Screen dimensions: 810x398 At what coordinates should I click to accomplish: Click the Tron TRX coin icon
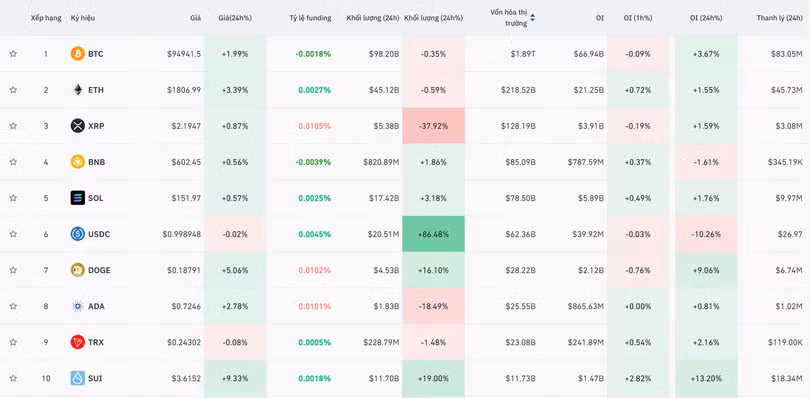(77, 342)
